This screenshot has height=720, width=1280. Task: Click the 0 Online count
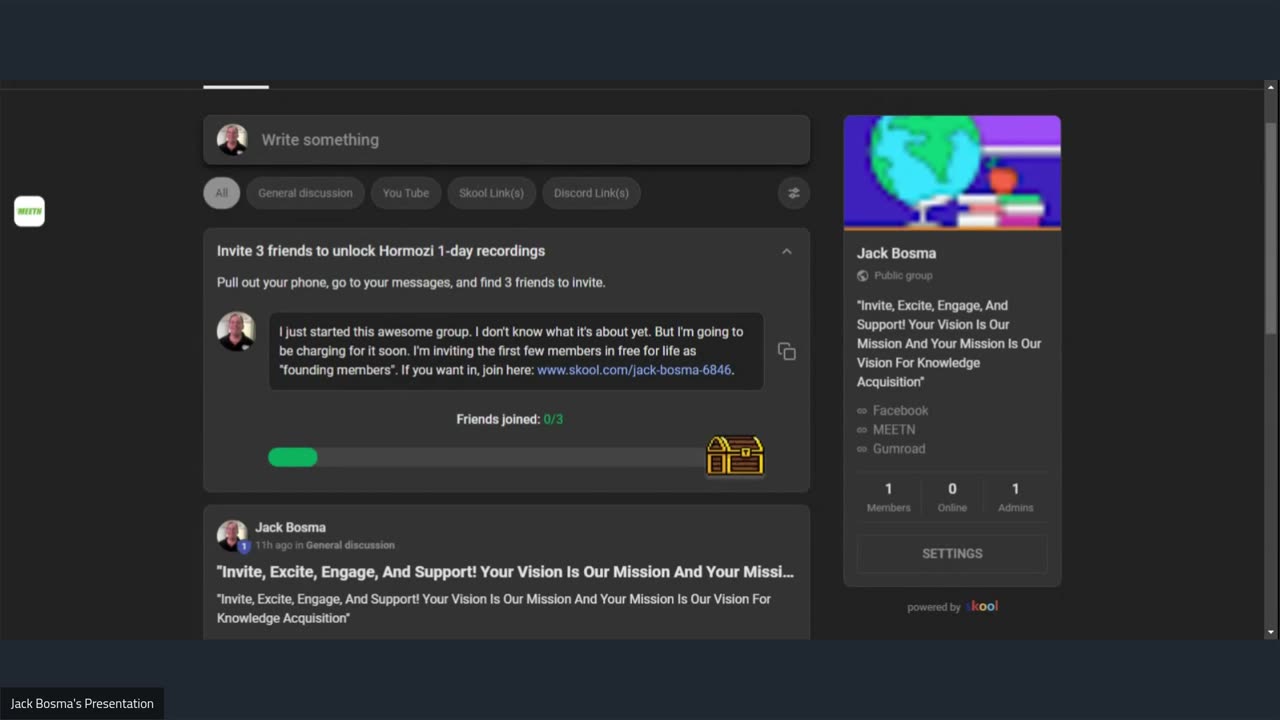click(952, 496)
